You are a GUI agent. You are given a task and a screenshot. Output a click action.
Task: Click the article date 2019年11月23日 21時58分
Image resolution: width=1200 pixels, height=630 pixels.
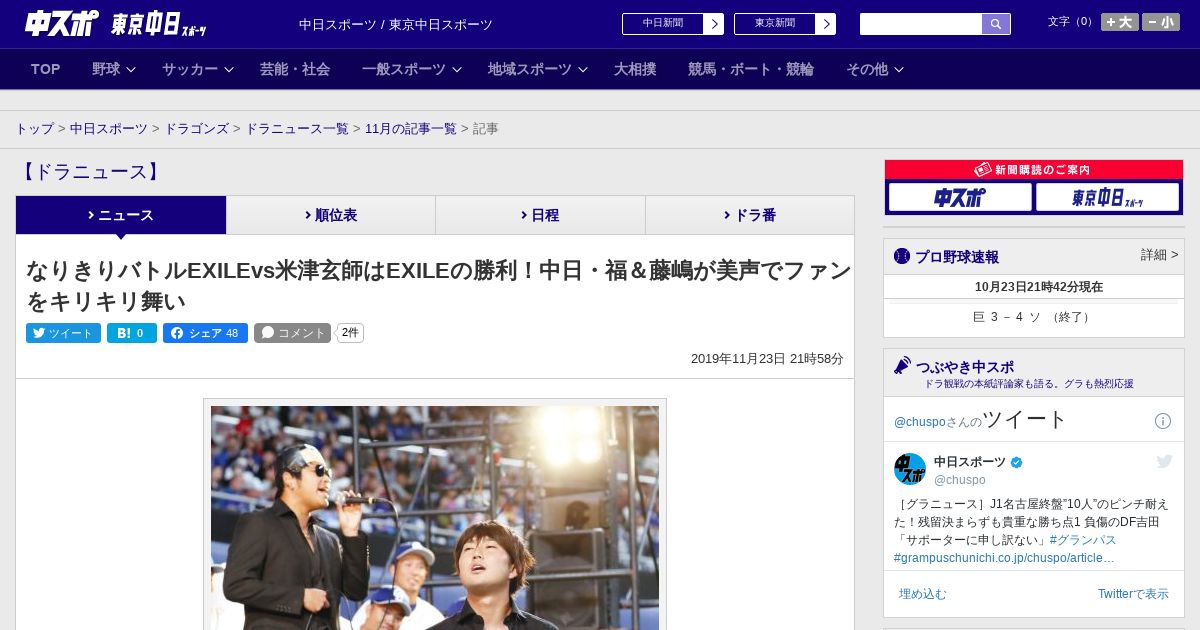(x=767, y=359)
